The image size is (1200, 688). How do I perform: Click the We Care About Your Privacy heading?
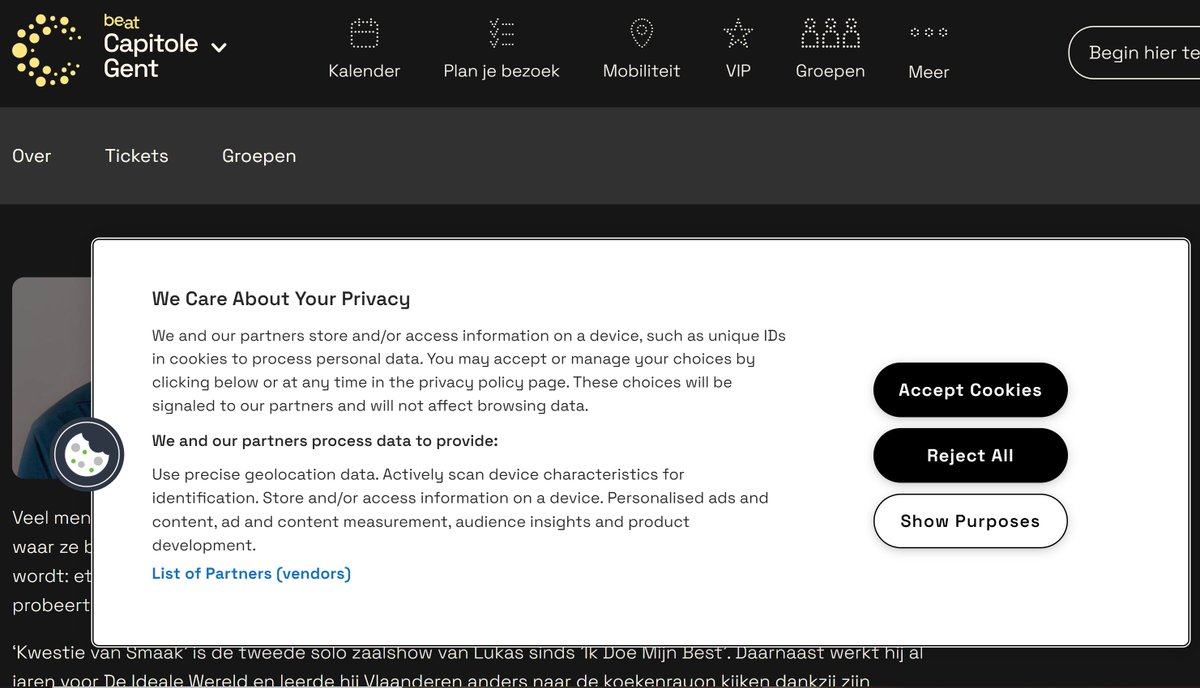pos(281,298)
